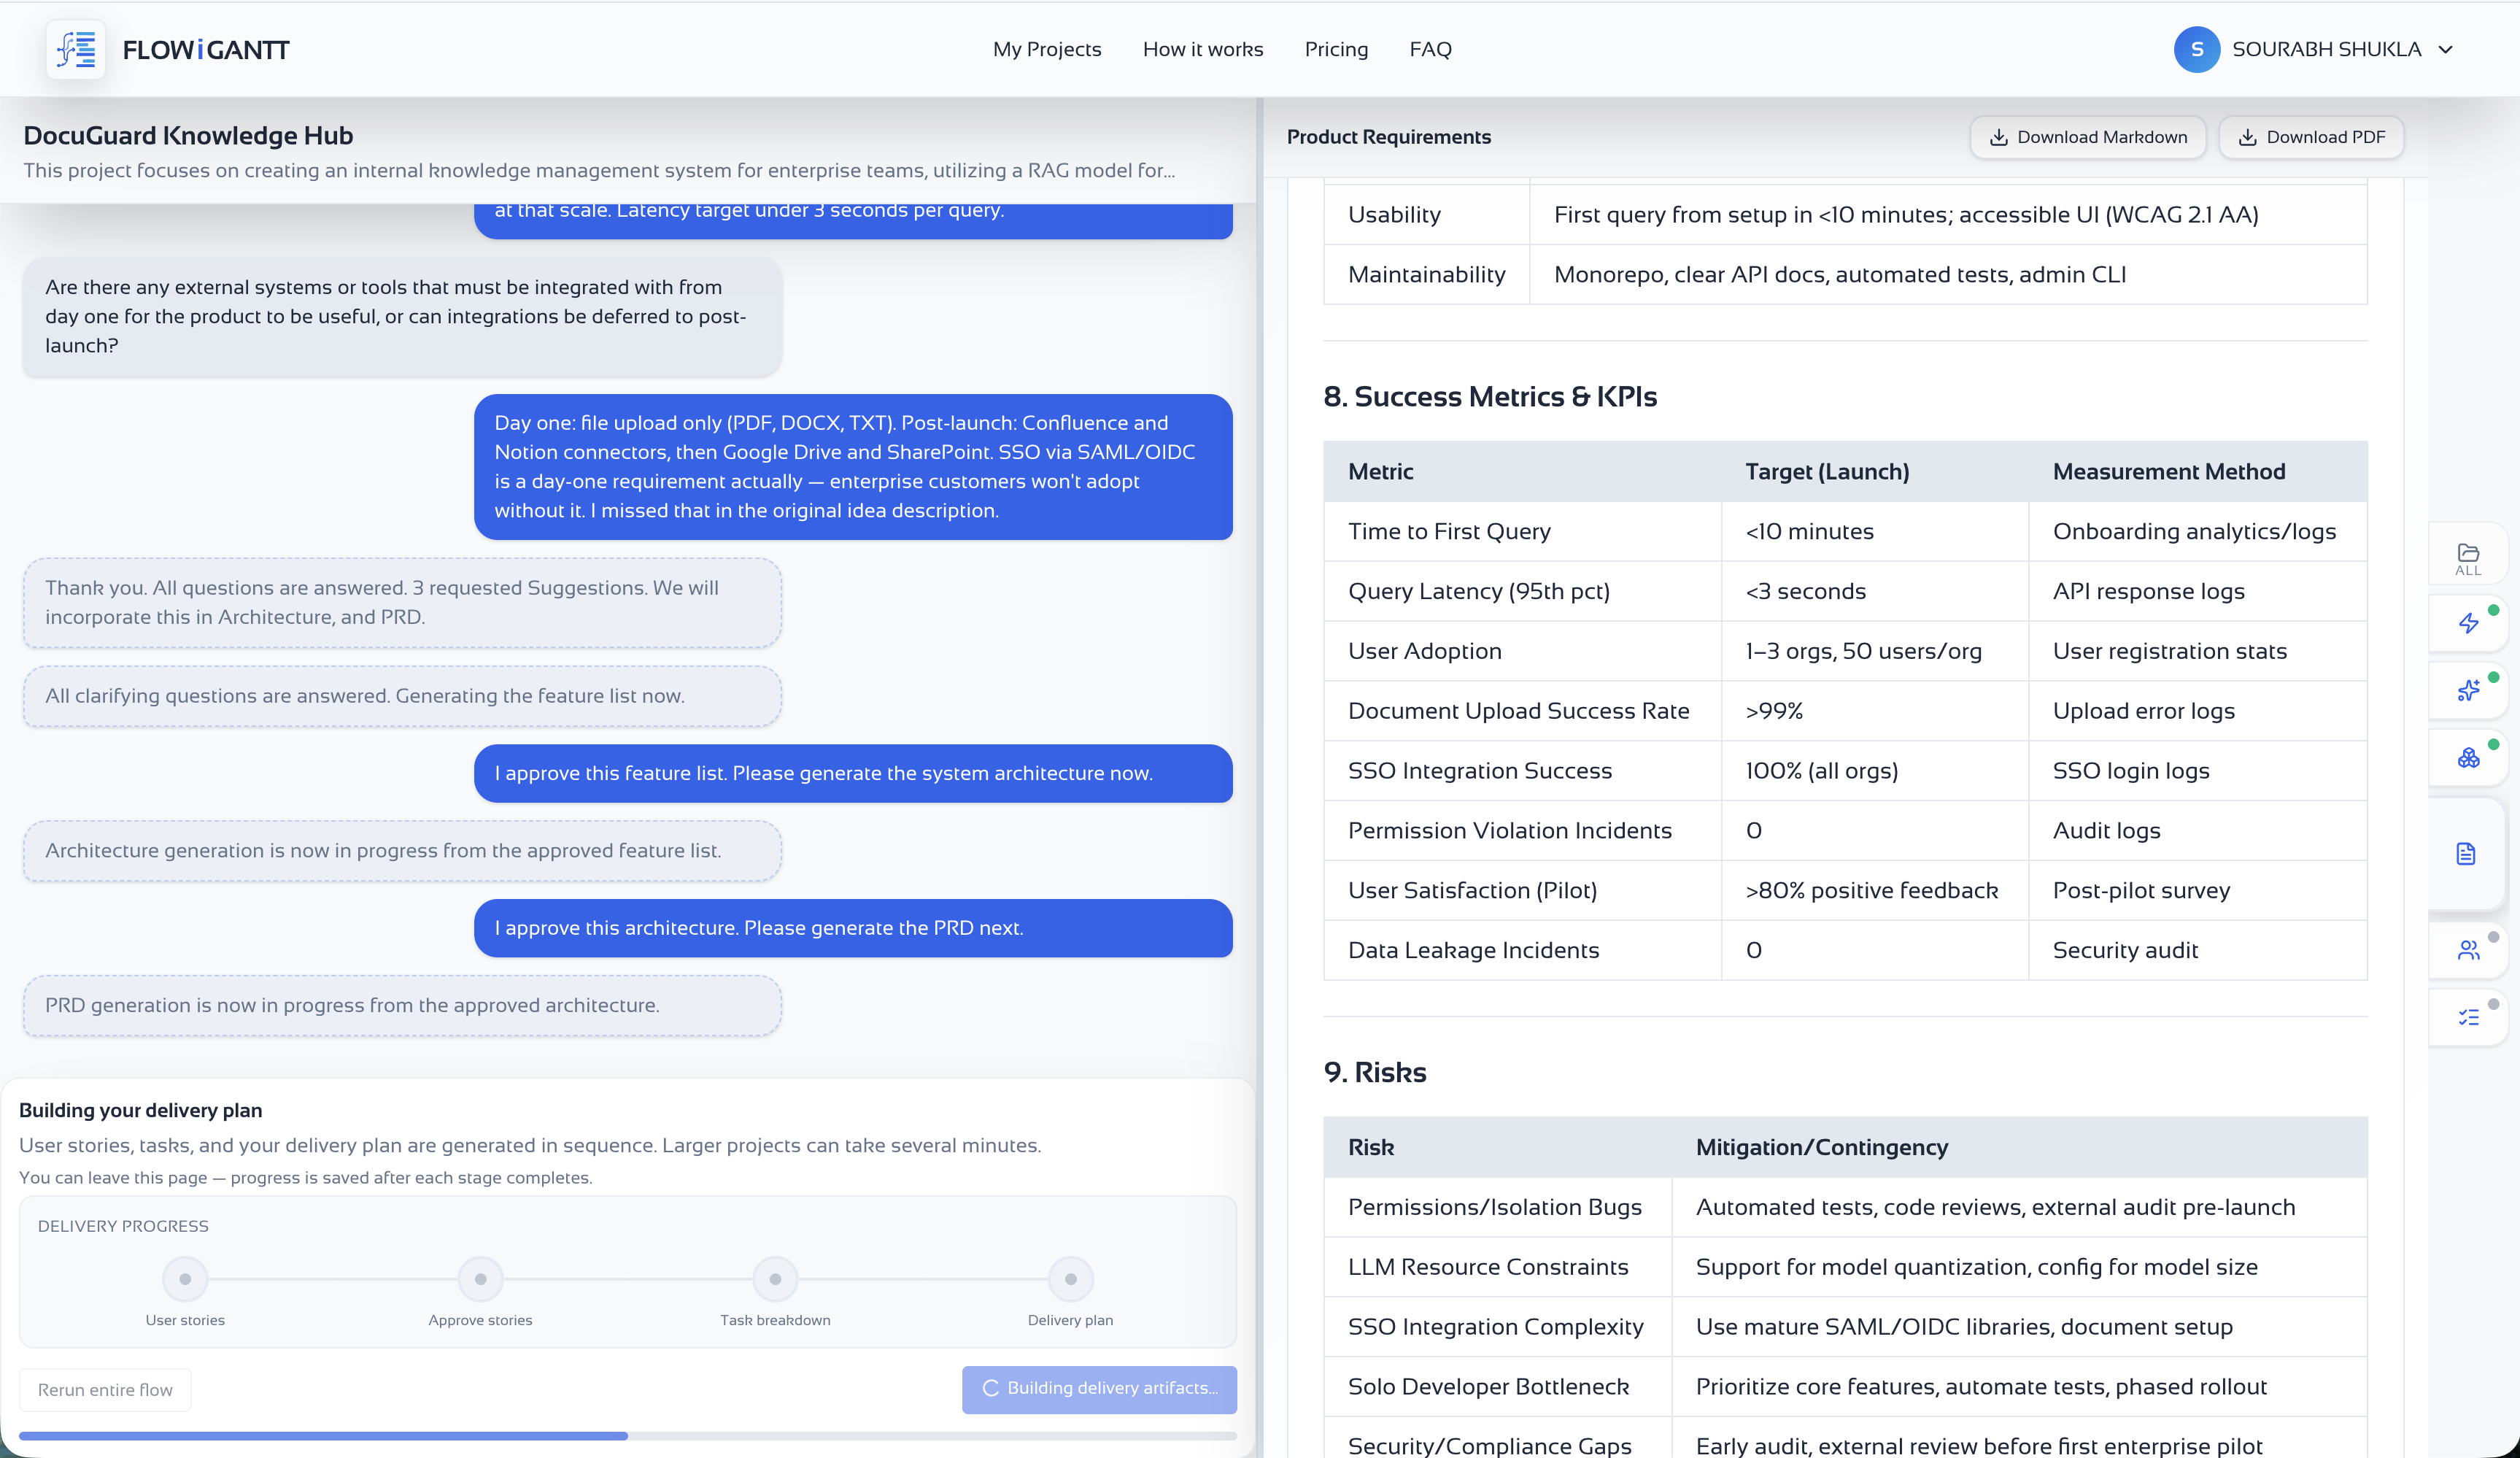Click the '>80% positive feedback' cell
The width and height of the screenshot is (2520, 1458).
point(1875,890)
